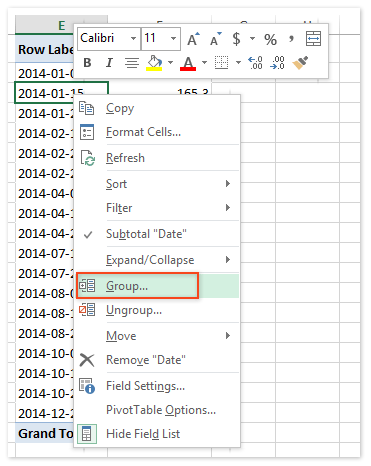Apply red font color
The image size is (371, 466).
[x=188, y=63]
